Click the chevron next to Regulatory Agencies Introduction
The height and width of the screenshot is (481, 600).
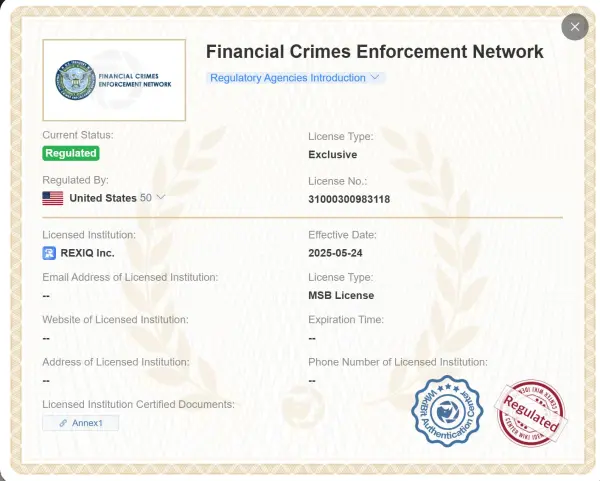tap(375, 77)
